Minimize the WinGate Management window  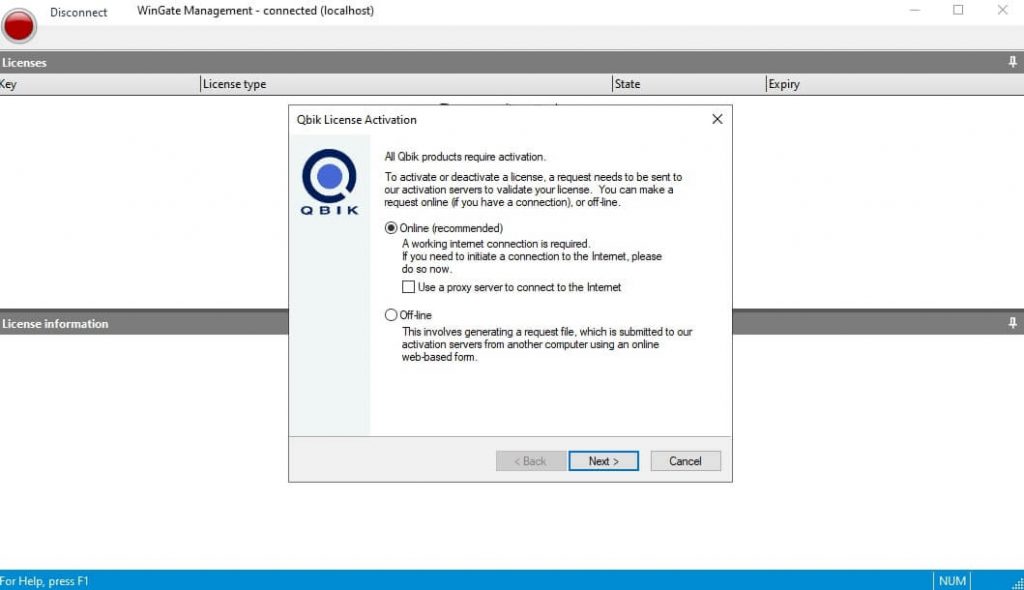(x=914, y=10)
